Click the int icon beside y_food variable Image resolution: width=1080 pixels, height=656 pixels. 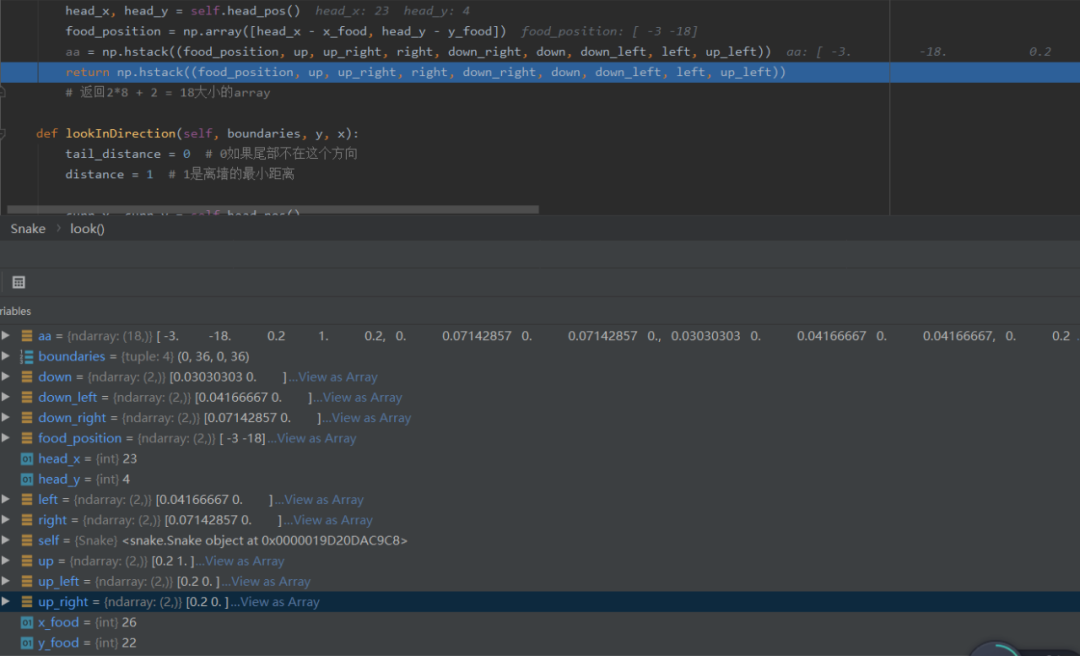[x=27, y=643]
